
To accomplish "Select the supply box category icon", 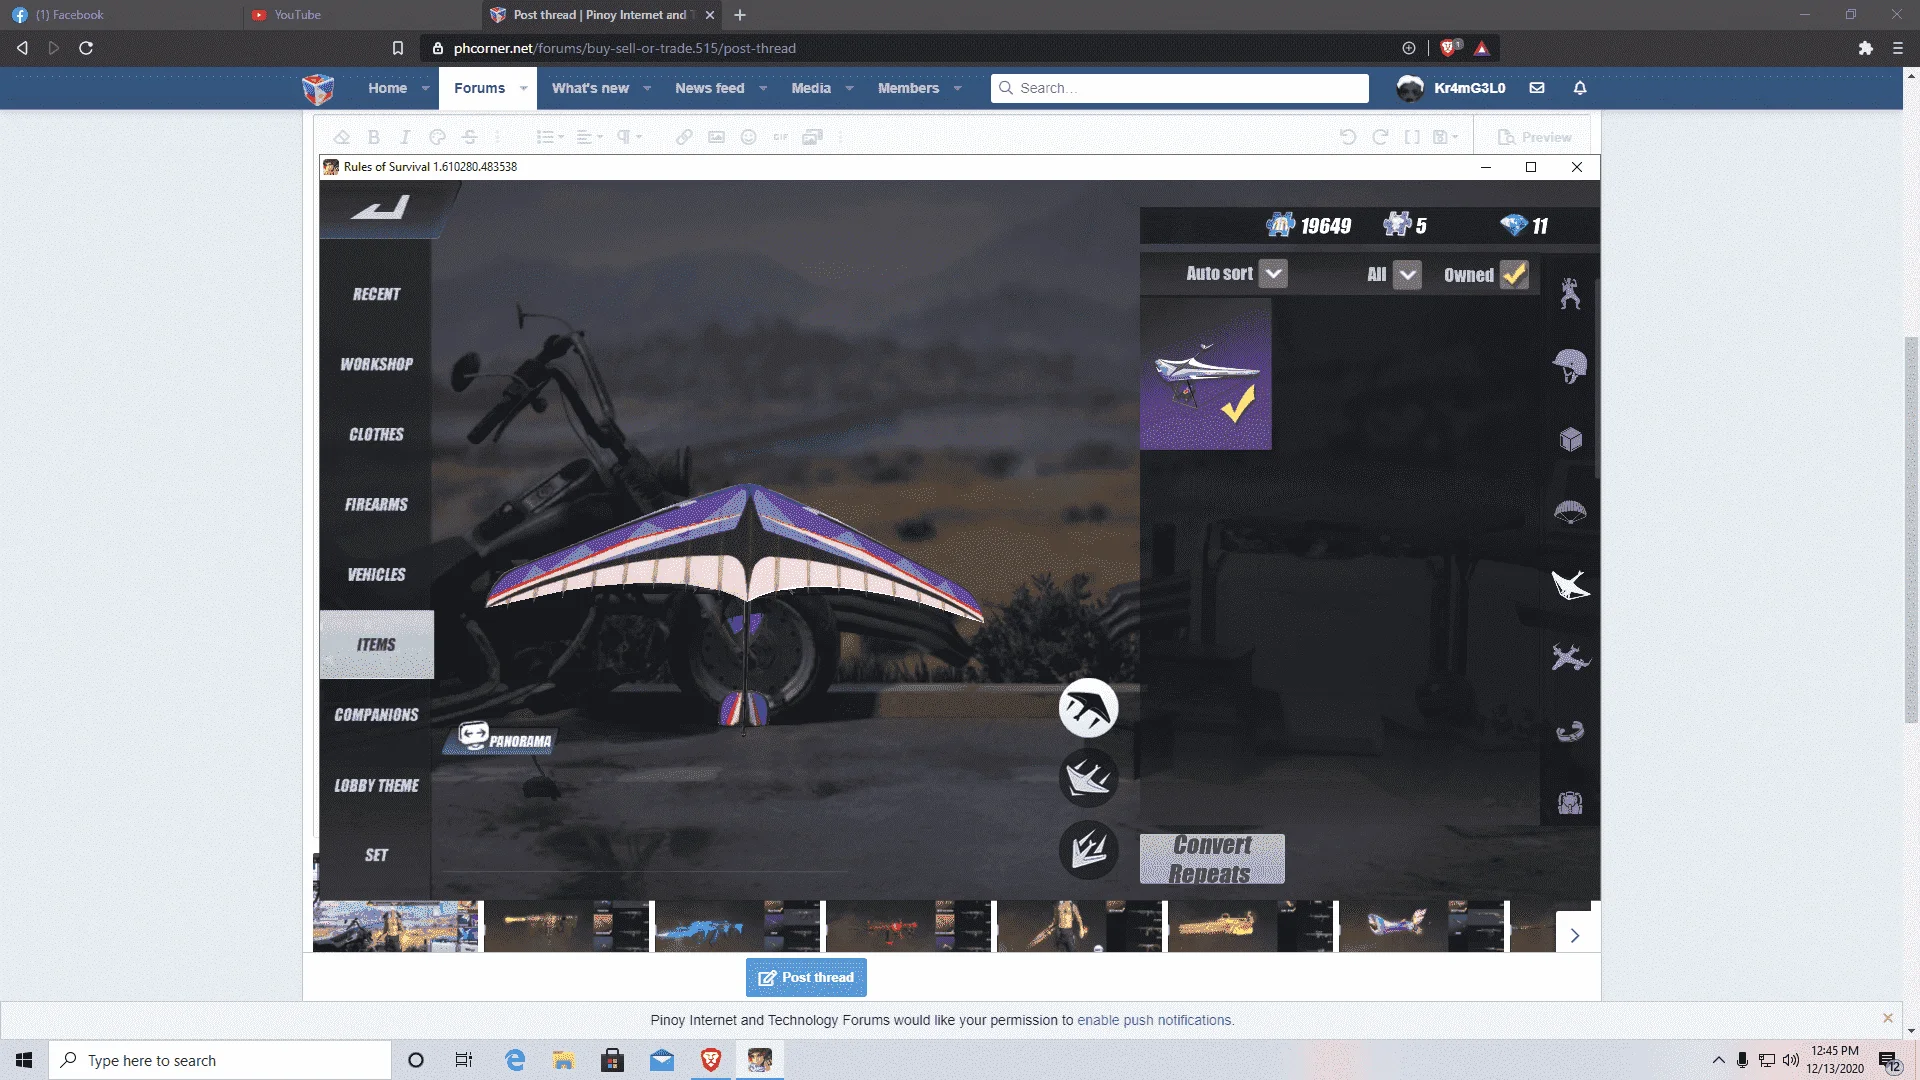I will click(x=1570, y=439).
